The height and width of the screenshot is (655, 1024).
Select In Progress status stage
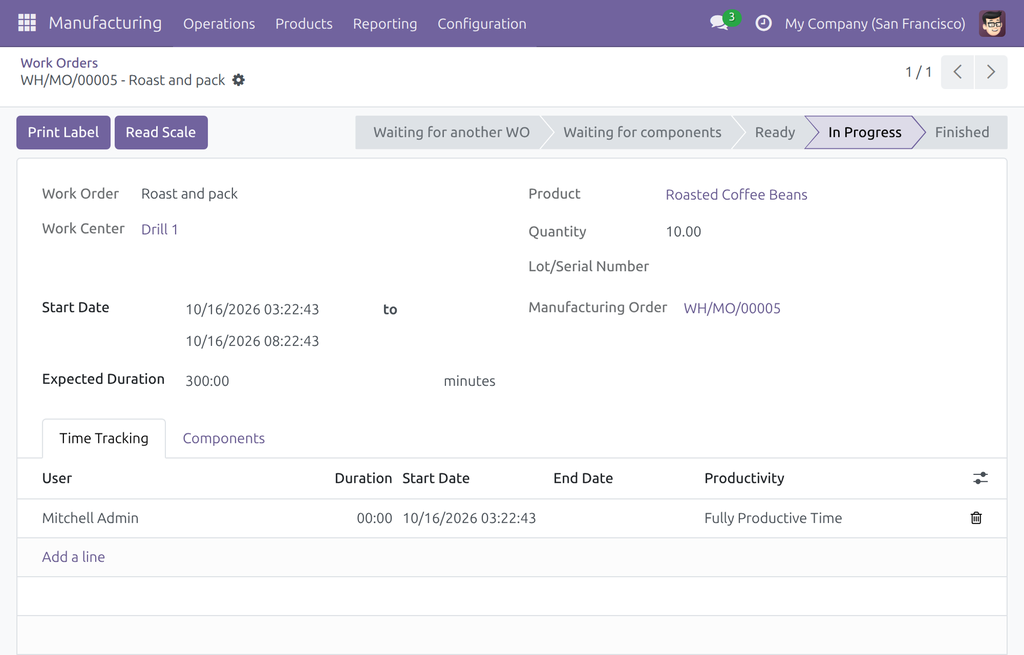tap(865, 133)
